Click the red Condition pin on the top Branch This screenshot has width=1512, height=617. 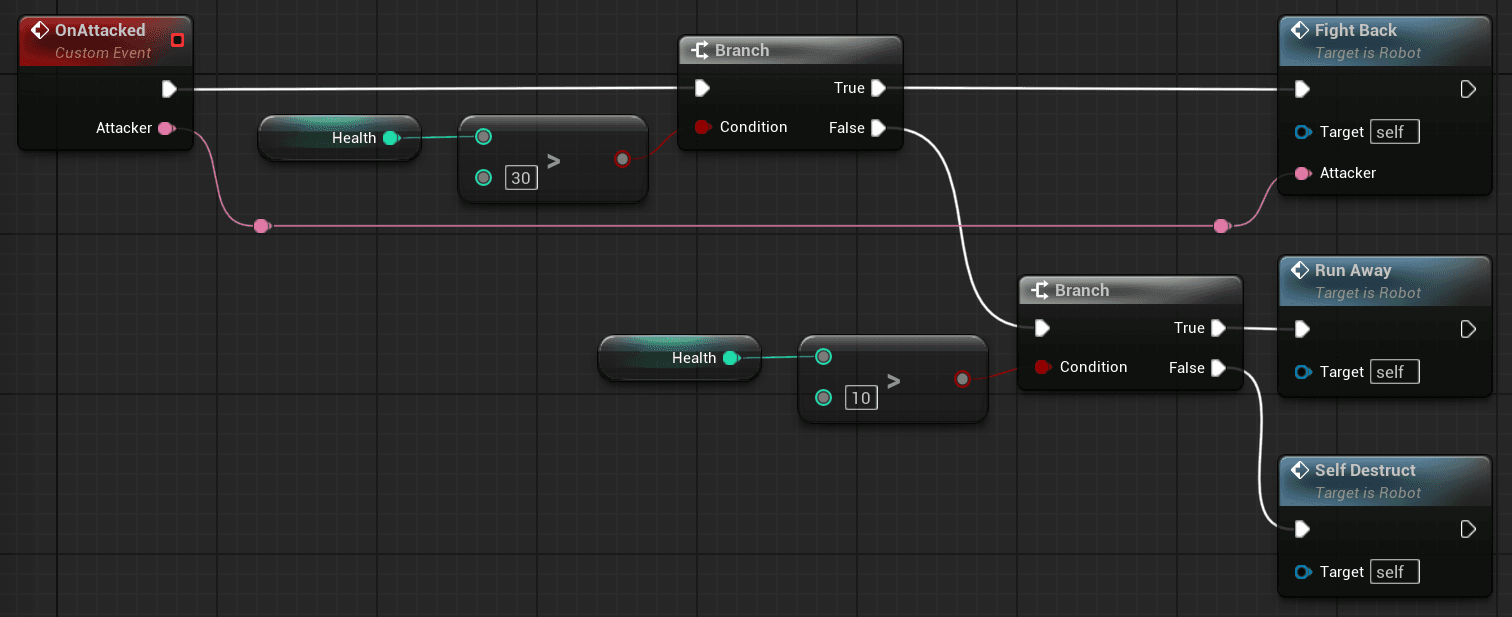coord(704,127)
